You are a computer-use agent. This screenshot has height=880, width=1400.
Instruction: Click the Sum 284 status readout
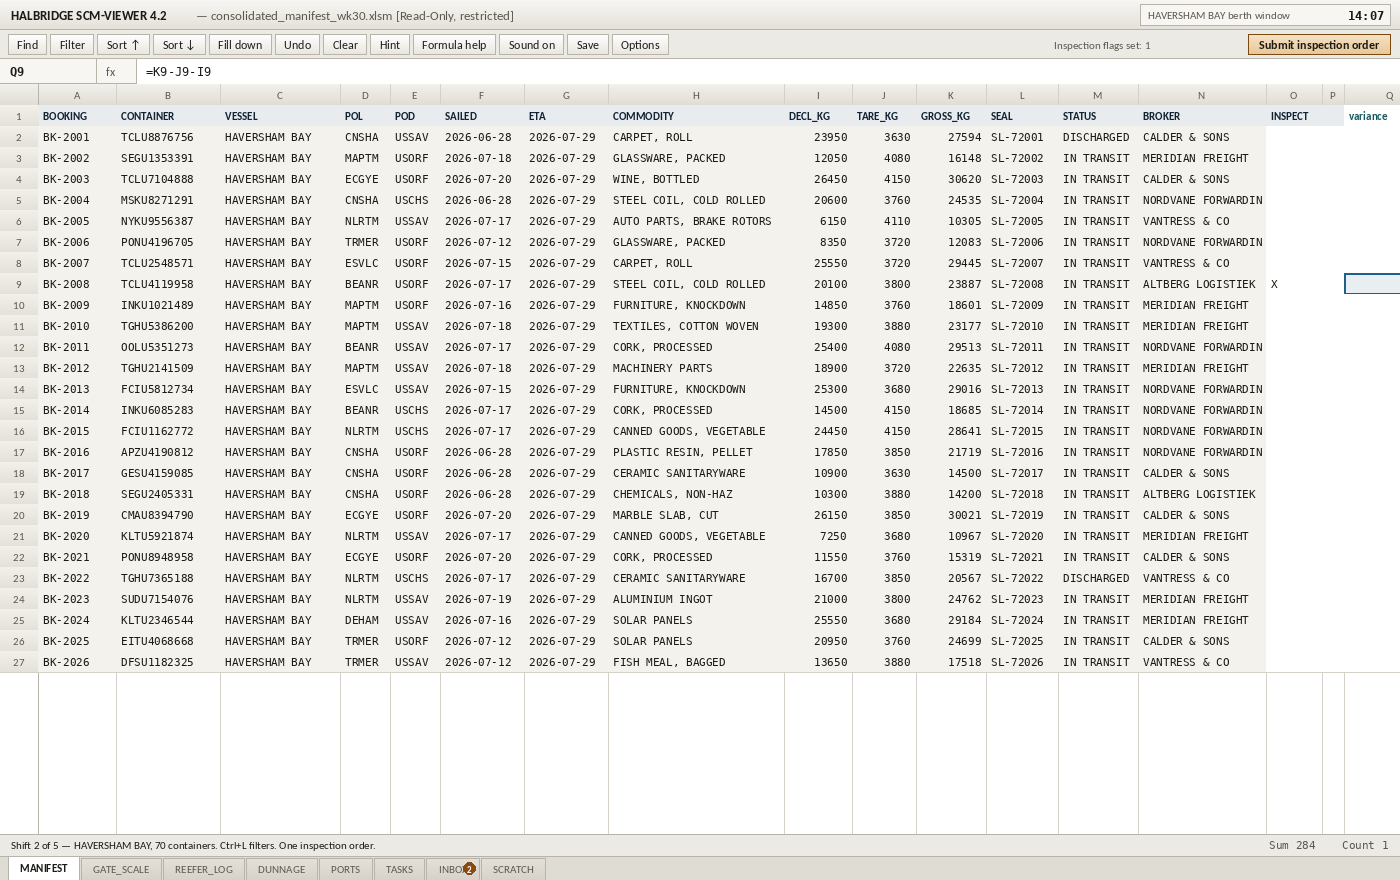coord(1292,845)
